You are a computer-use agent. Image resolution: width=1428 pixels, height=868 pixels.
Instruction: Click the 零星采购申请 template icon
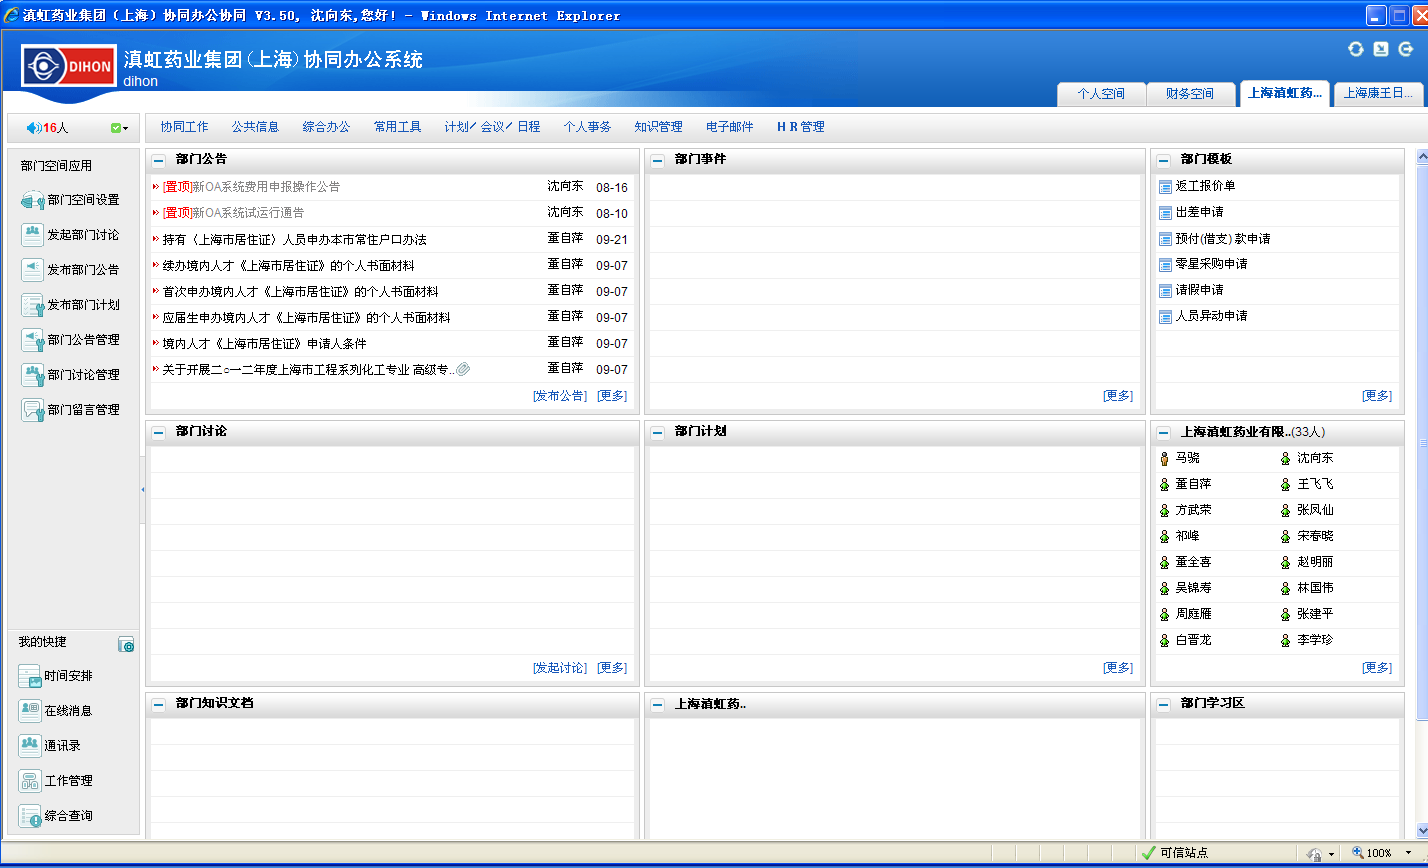[x=1165, y=265]
